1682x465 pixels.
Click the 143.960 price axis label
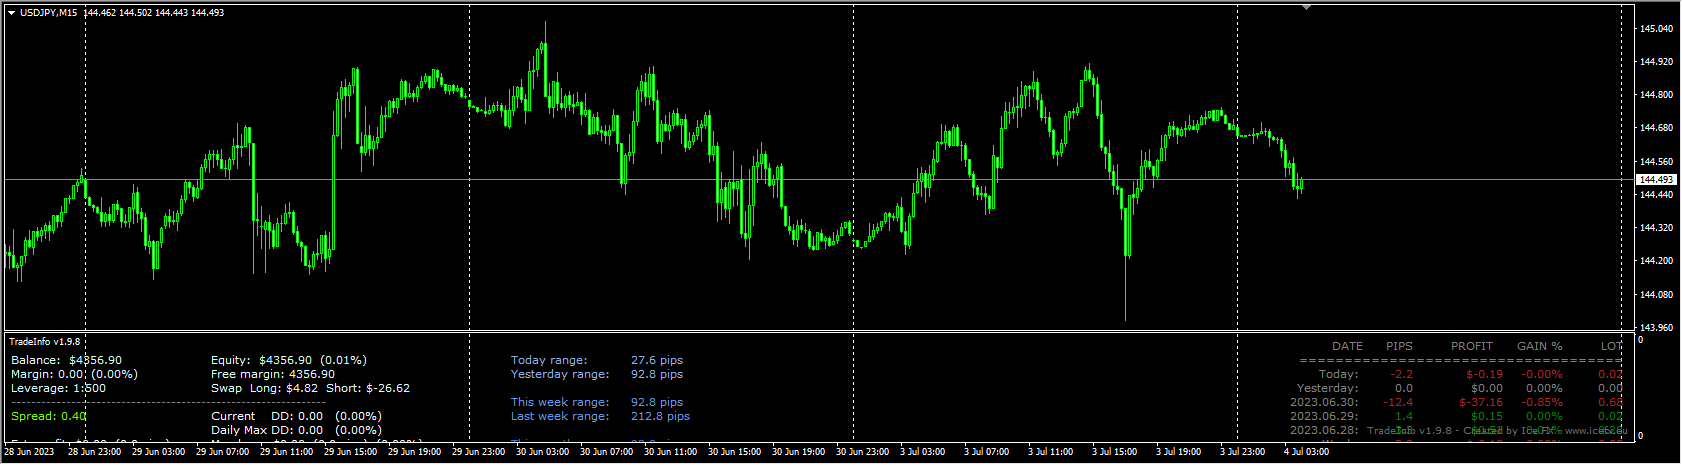pyautogui.click(x=1657, y=328)
